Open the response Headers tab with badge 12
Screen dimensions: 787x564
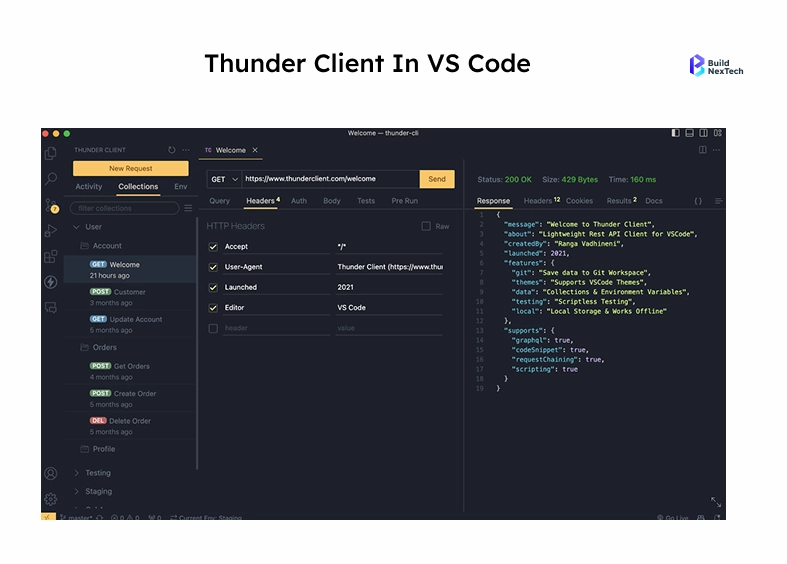(x=542, y=201)
